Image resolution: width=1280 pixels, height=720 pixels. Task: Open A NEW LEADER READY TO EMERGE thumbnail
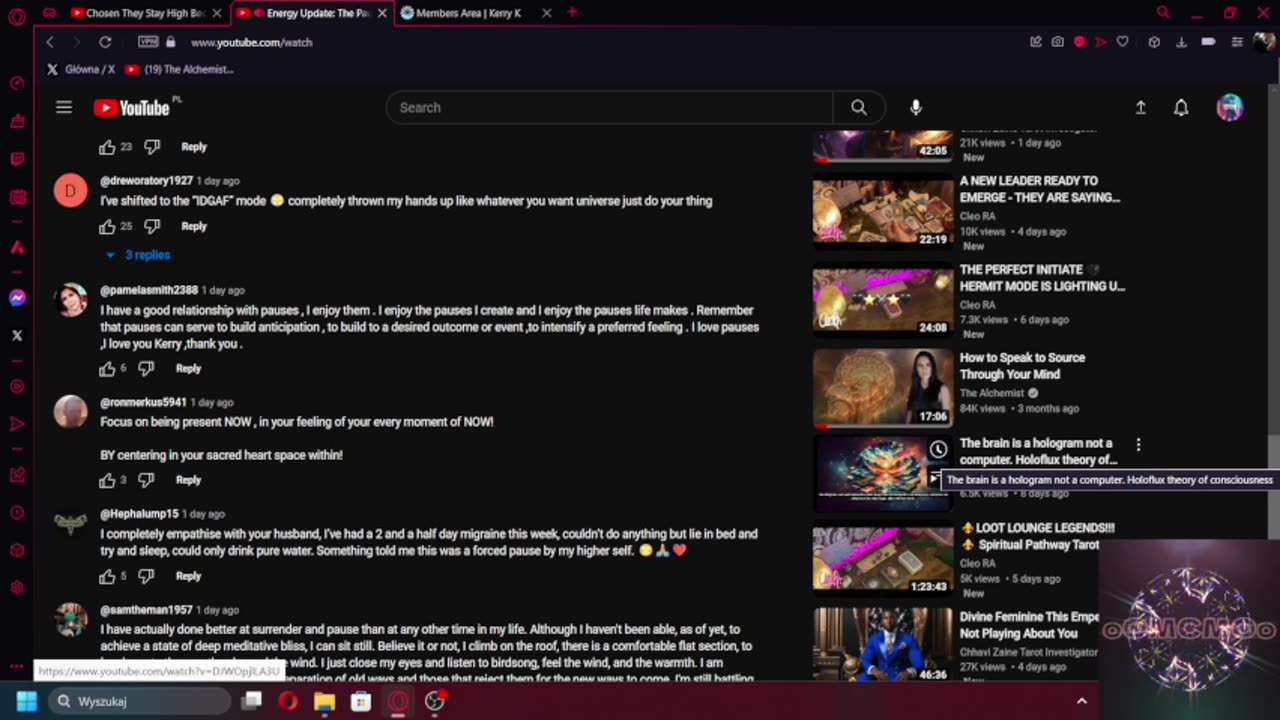[882, 212]
